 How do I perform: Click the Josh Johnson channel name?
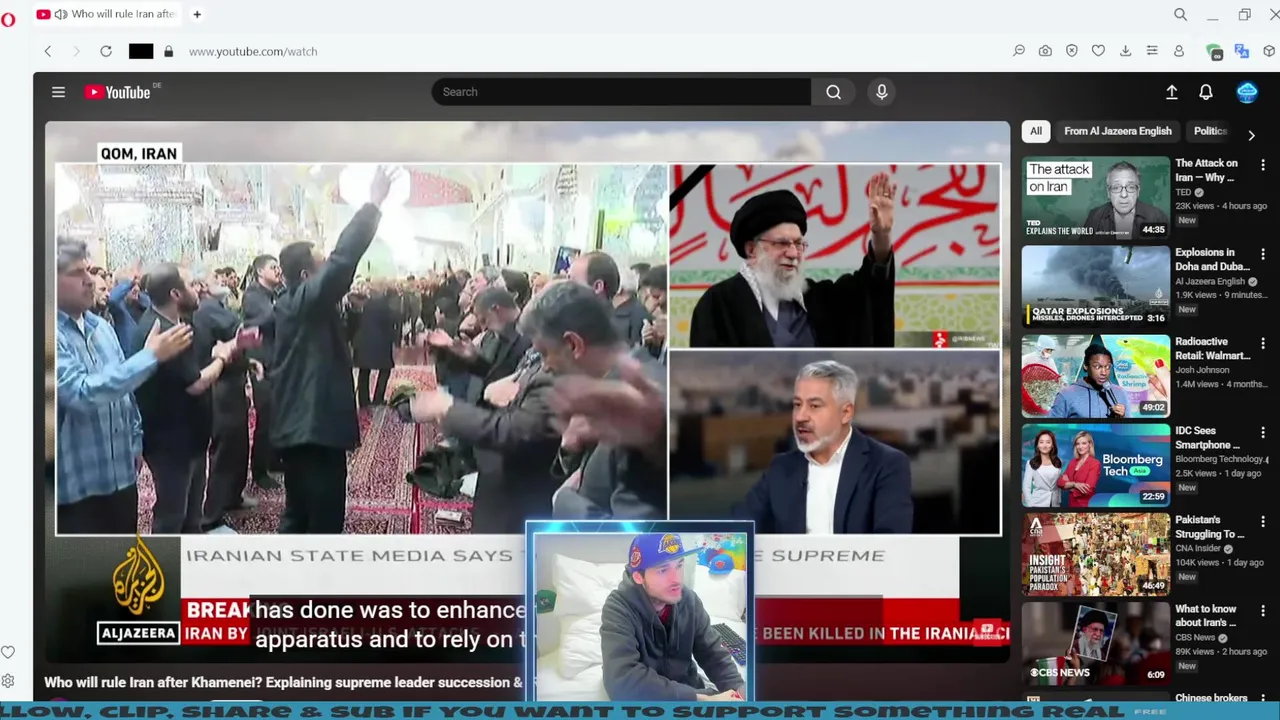[x=1202, y=370]
